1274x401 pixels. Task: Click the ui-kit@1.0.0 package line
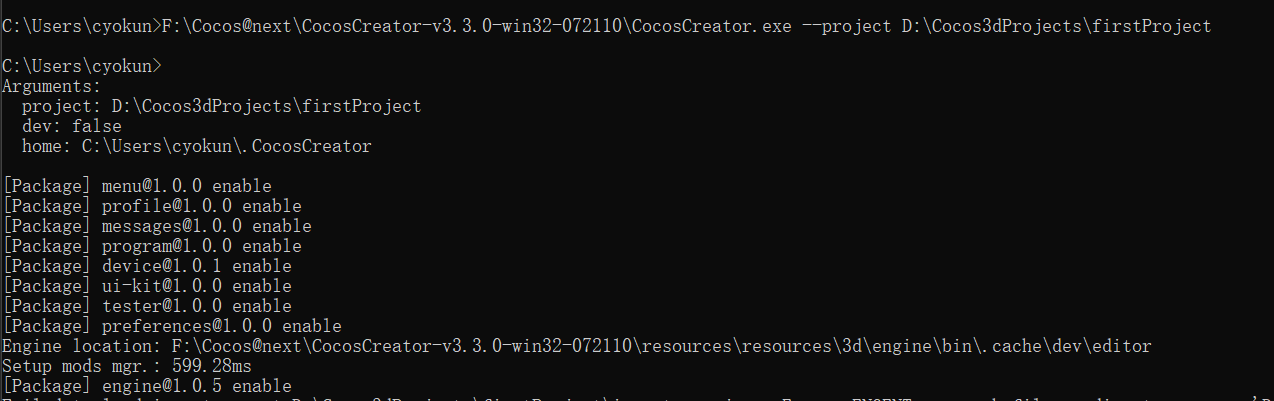click(x=147, y=286)
